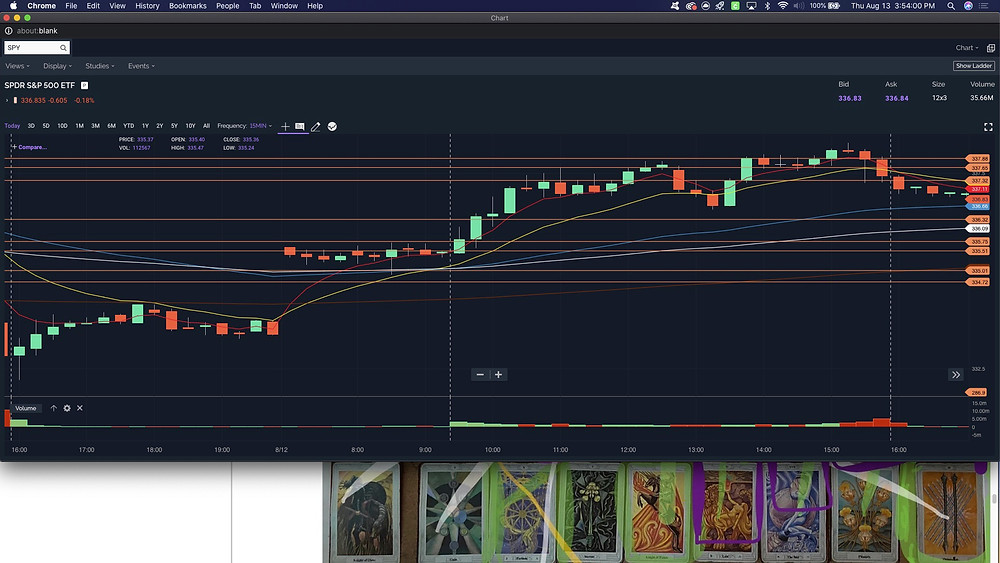Select the 3M time range
Screen dimensions: 1000x563
[x=95, y=126]
